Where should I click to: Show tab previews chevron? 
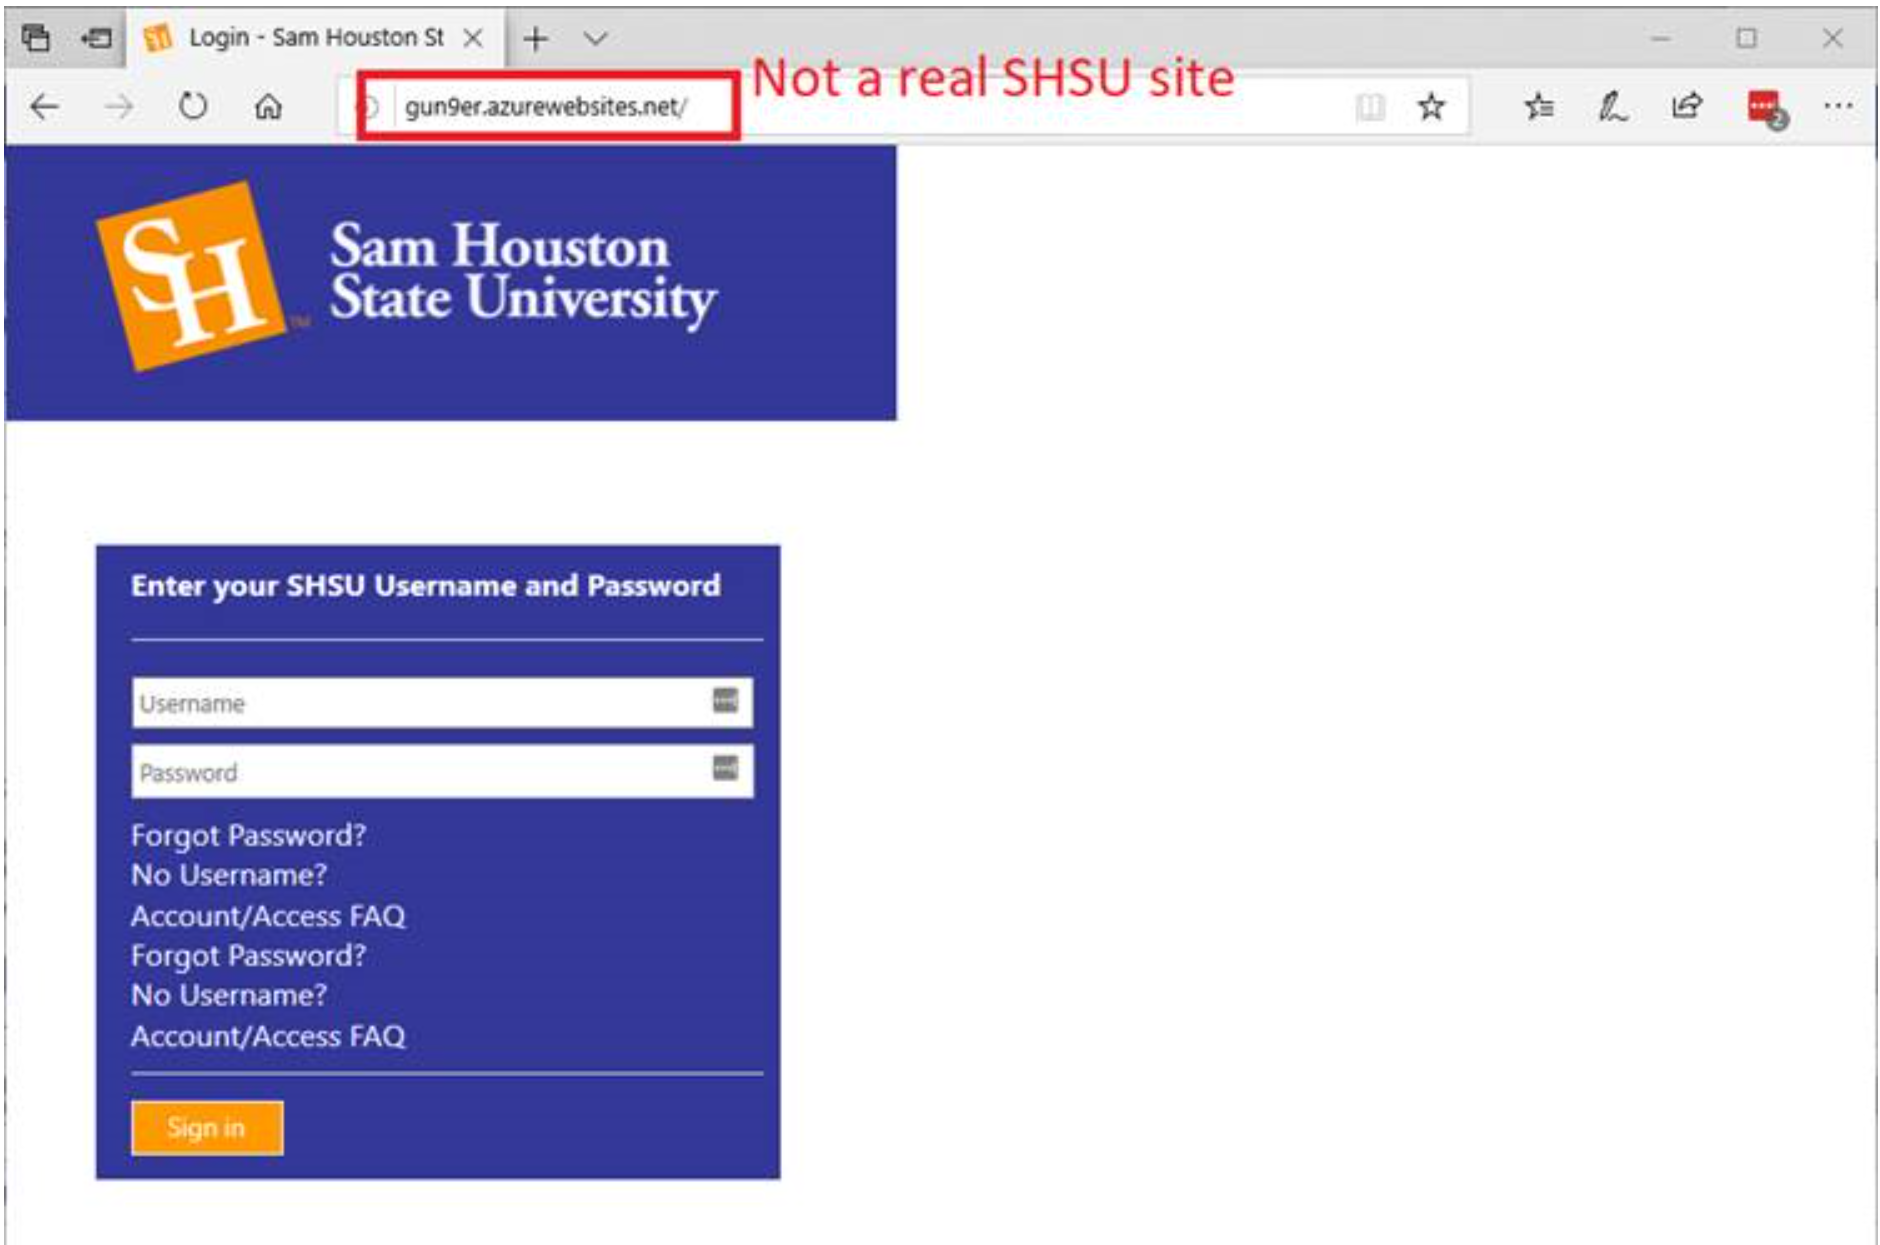(x=596, y=39)
